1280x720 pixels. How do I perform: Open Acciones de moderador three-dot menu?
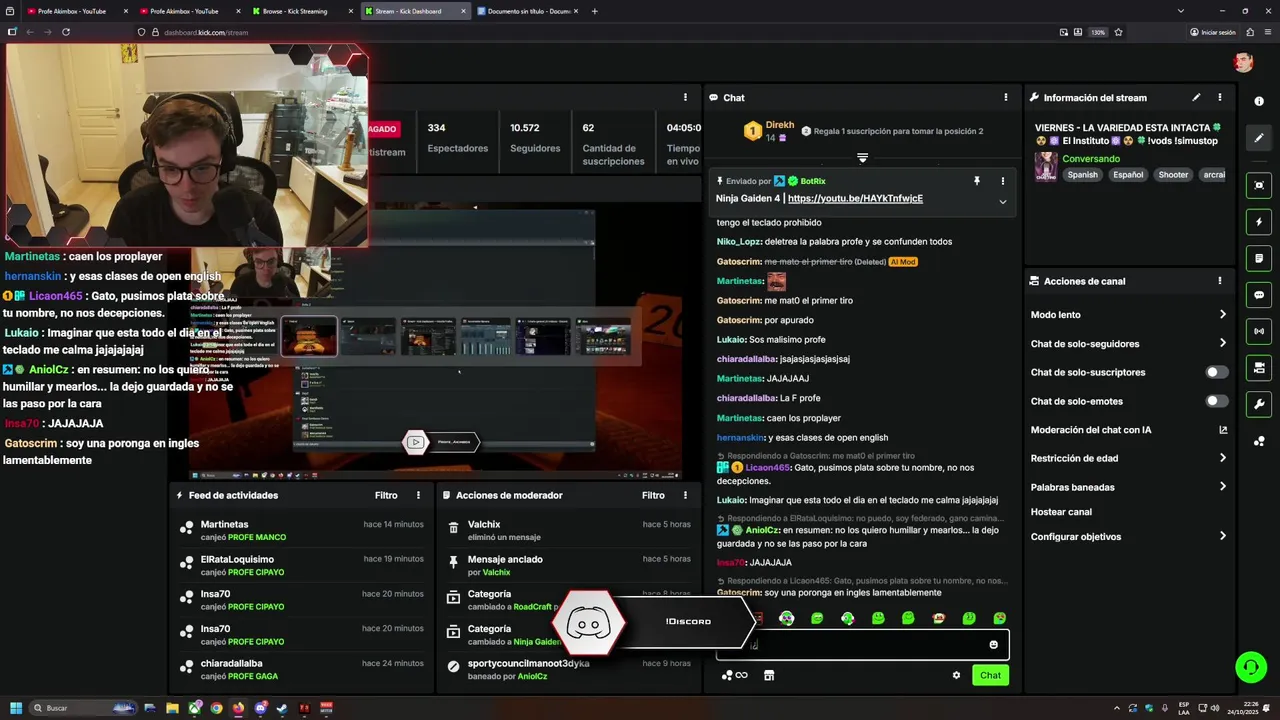pos(685,495)
